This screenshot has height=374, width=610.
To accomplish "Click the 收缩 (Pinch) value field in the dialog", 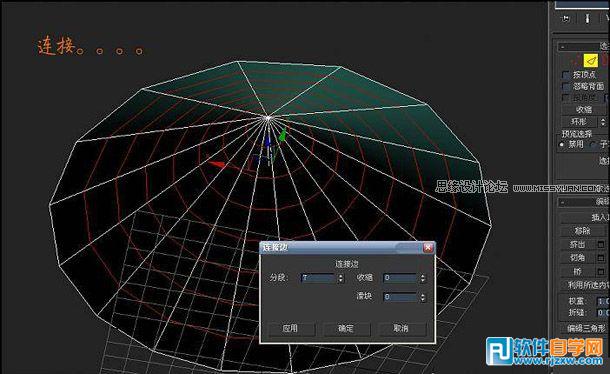I will tap(400, 278).
